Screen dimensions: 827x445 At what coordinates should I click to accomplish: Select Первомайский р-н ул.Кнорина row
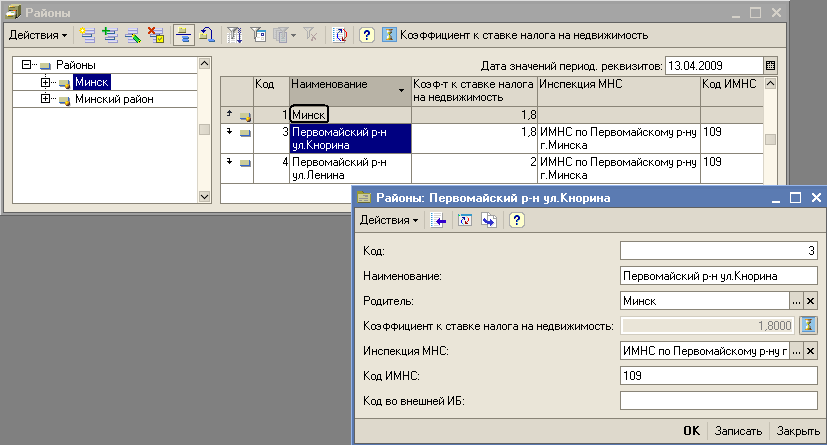[x=492, y=139]
